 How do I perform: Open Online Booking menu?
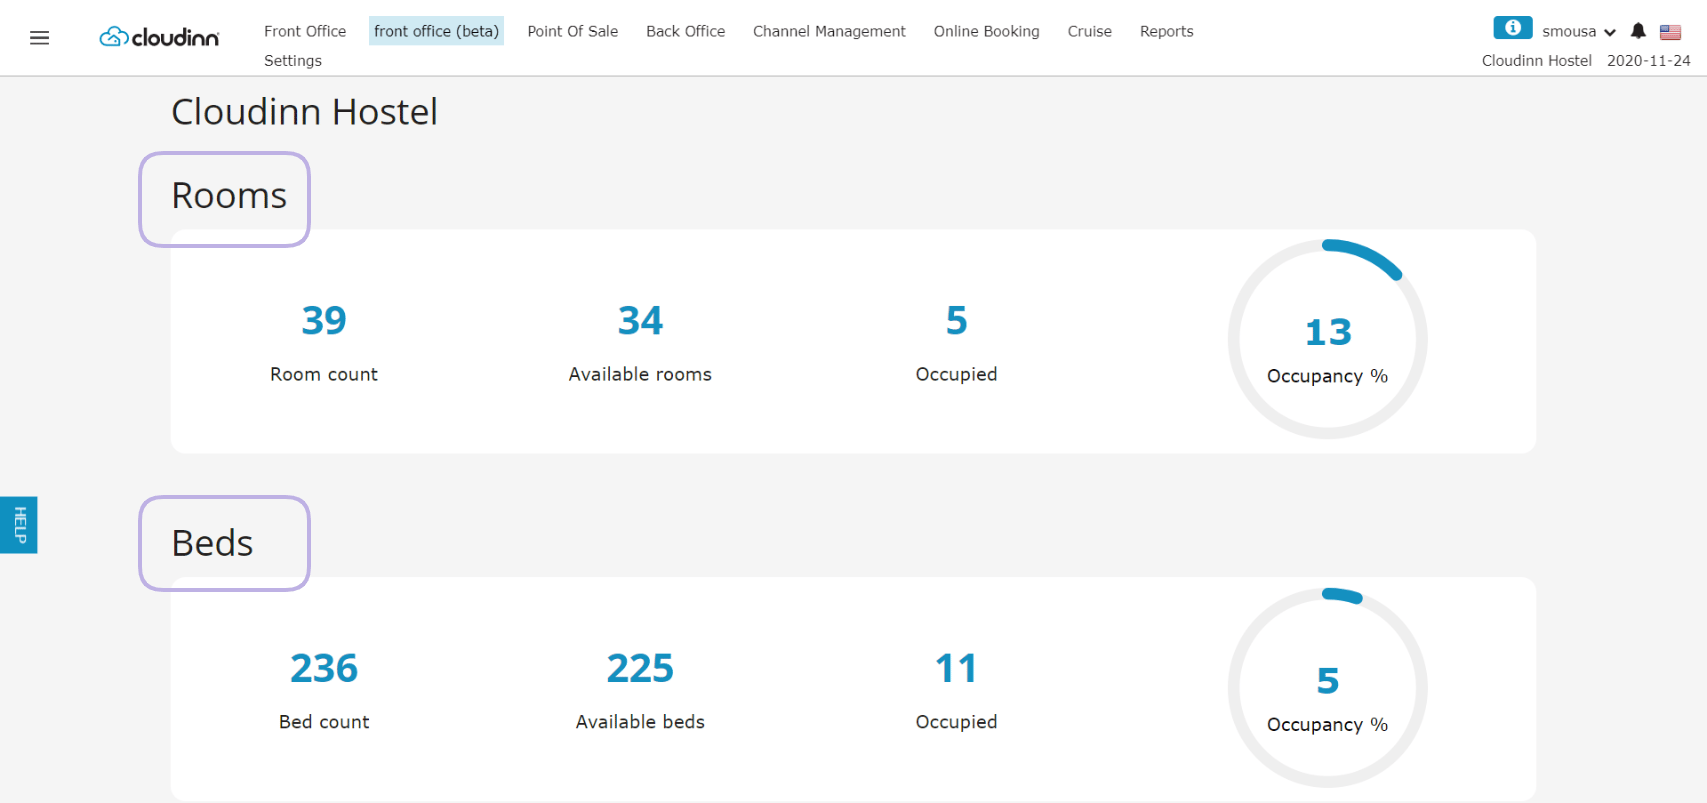(987, 31)
